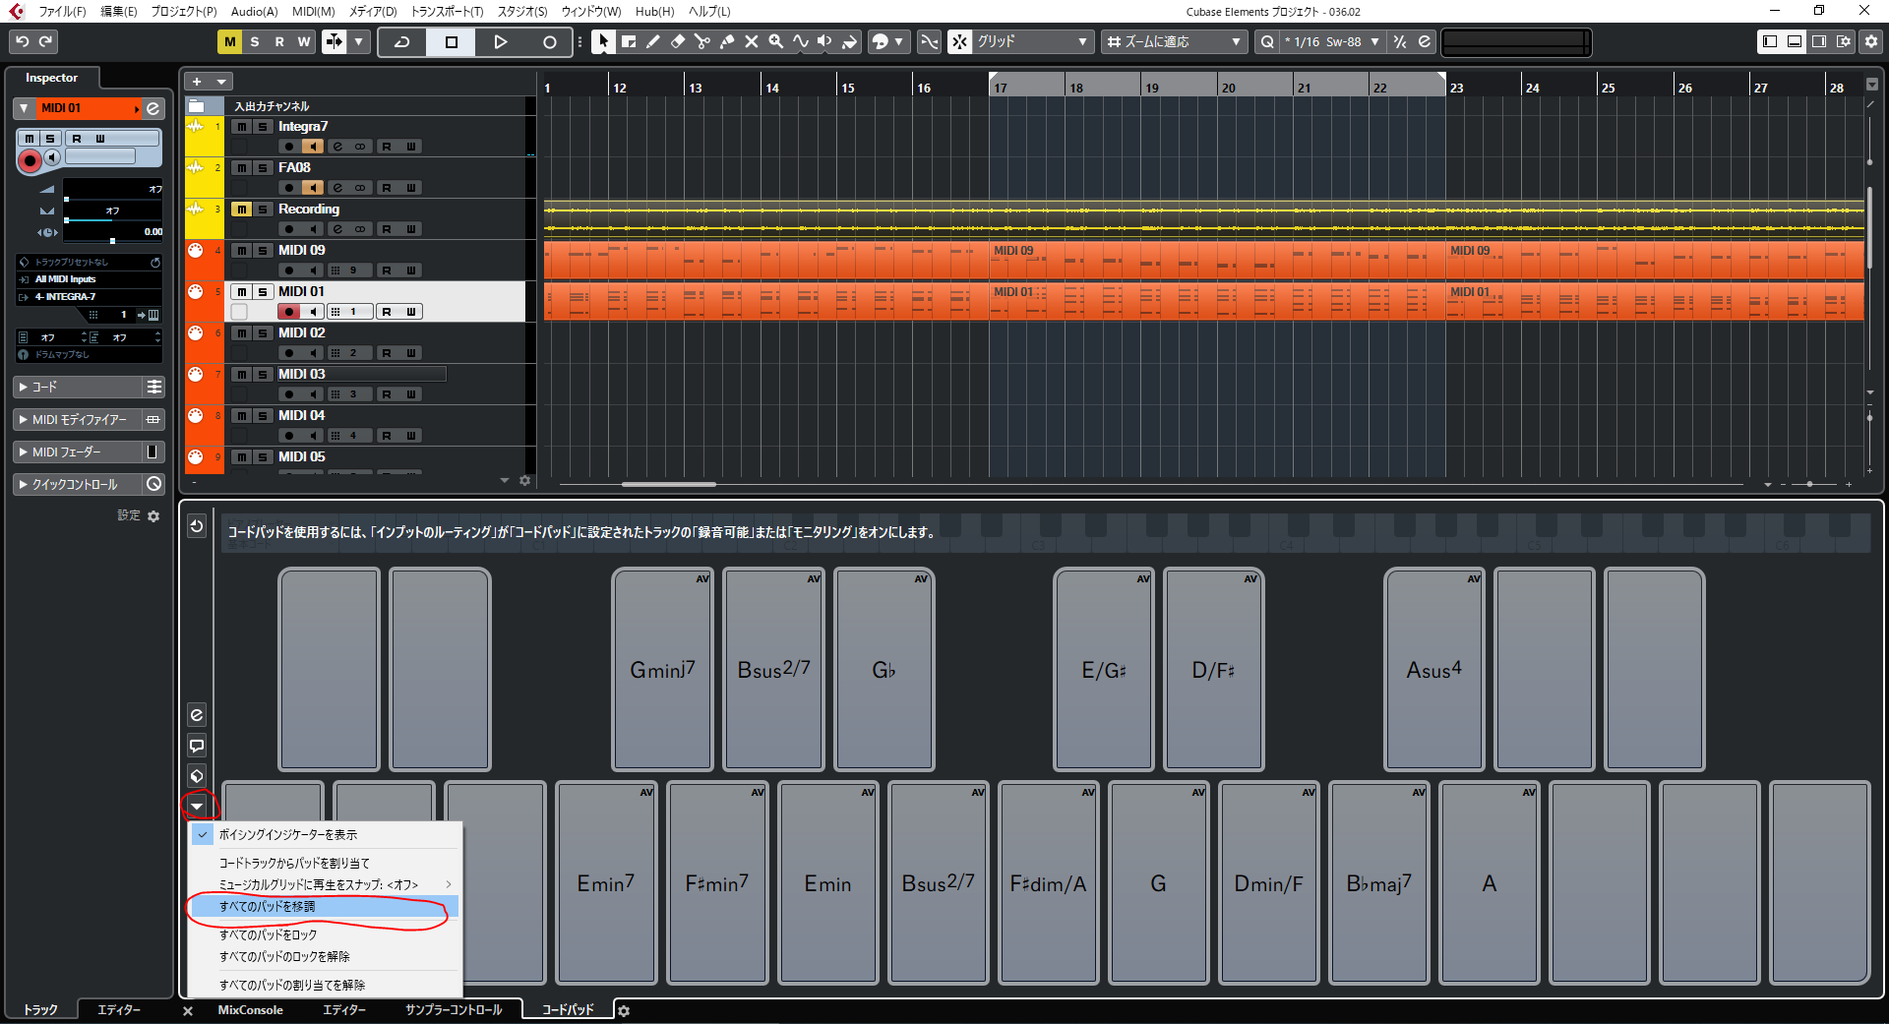This screenshot has width=1889, height=1024.
Task: Click the Chord Pads functions menu arrow
Action: 197,806
